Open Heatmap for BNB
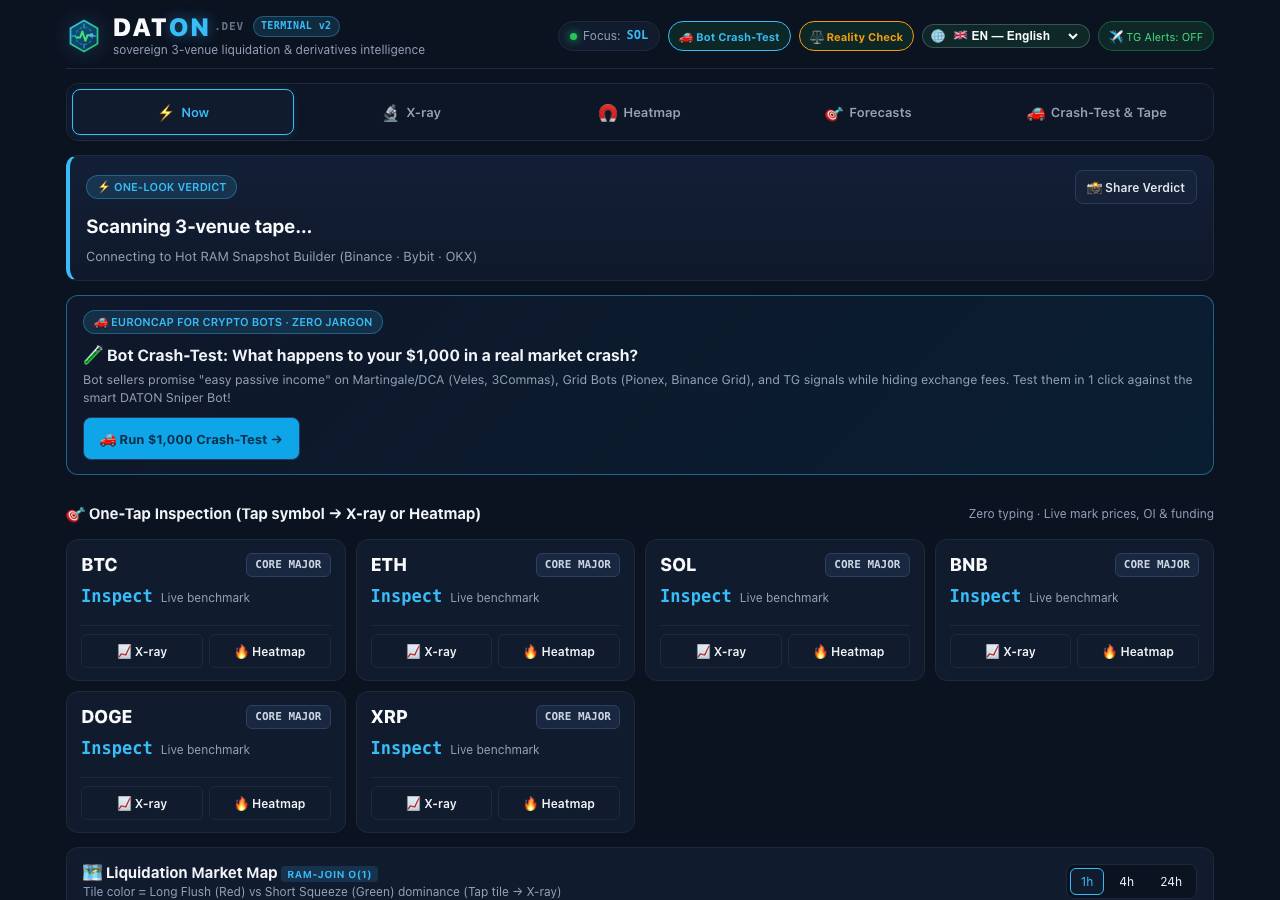 [1138, 651]
